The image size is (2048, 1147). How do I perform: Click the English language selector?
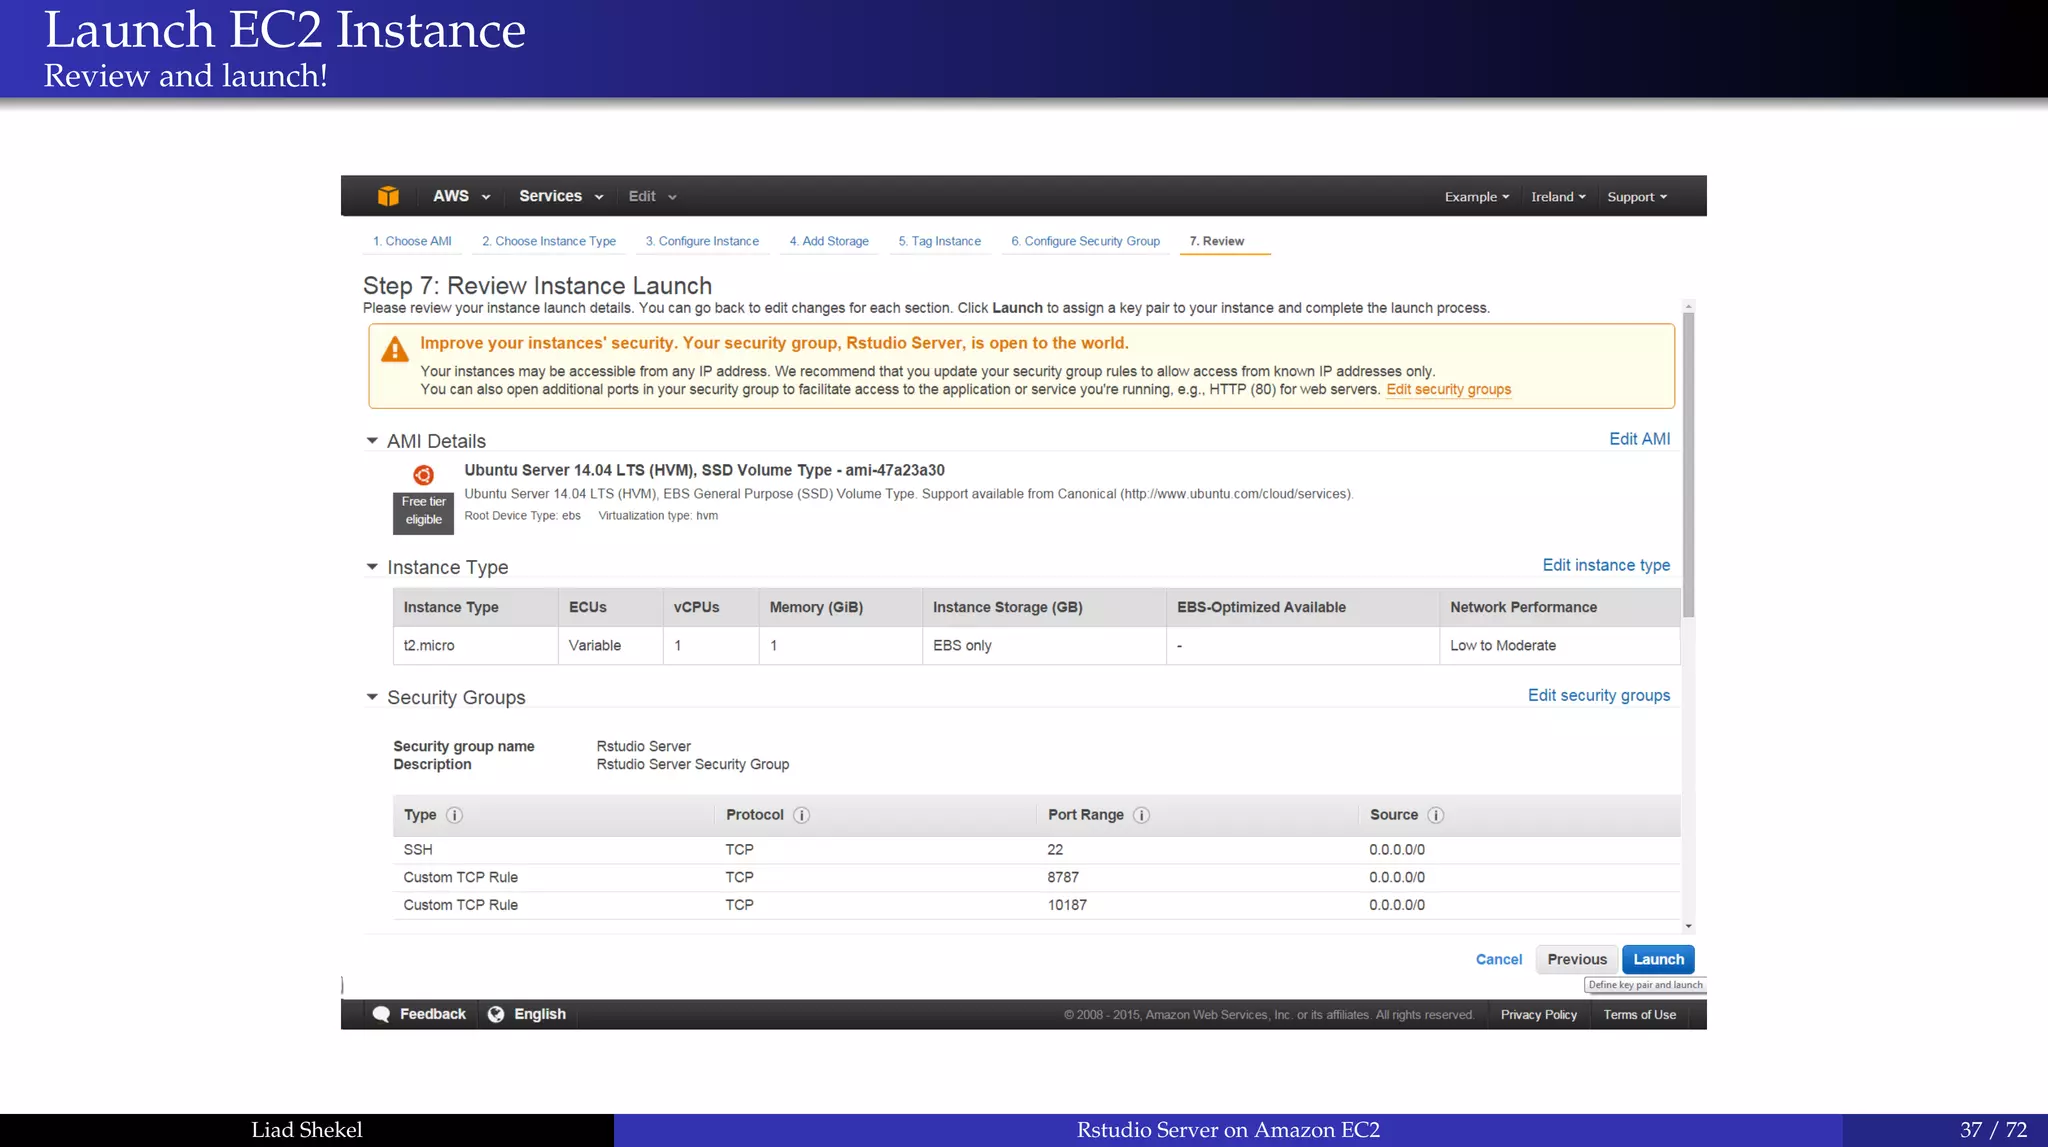point(527,1014)
